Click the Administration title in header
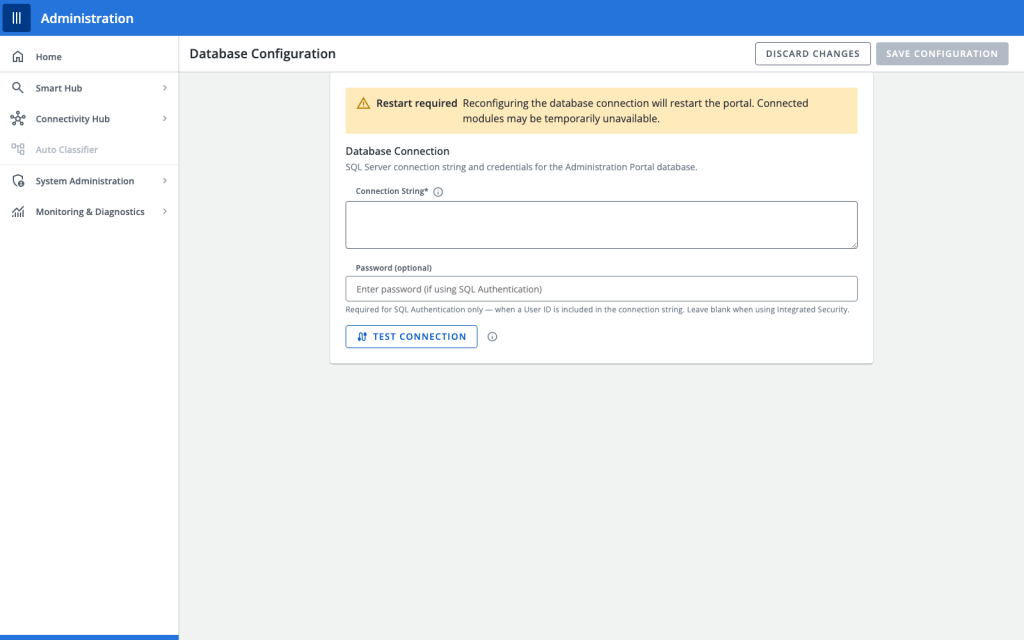 (x=87, y=18)
